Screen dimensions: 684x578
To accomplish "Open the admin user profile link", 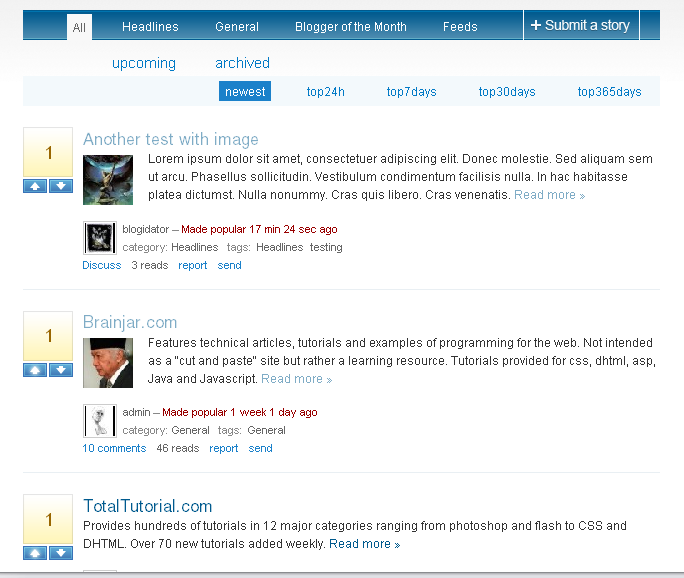I will 136,412.
